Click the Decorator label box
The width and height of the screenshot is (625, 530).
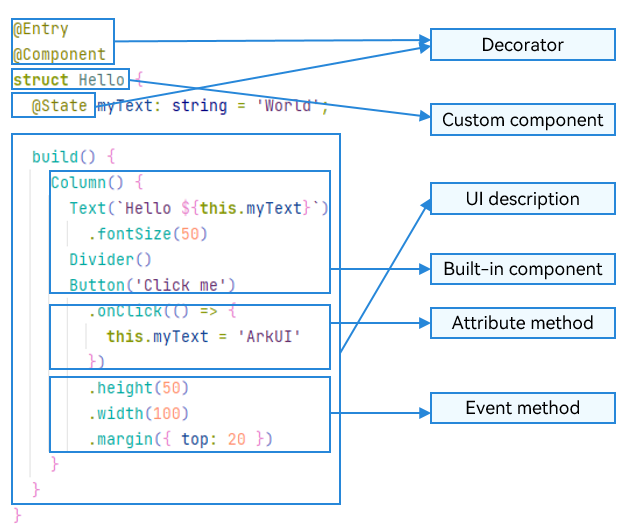pyautogui.click(x=522, y=45)
